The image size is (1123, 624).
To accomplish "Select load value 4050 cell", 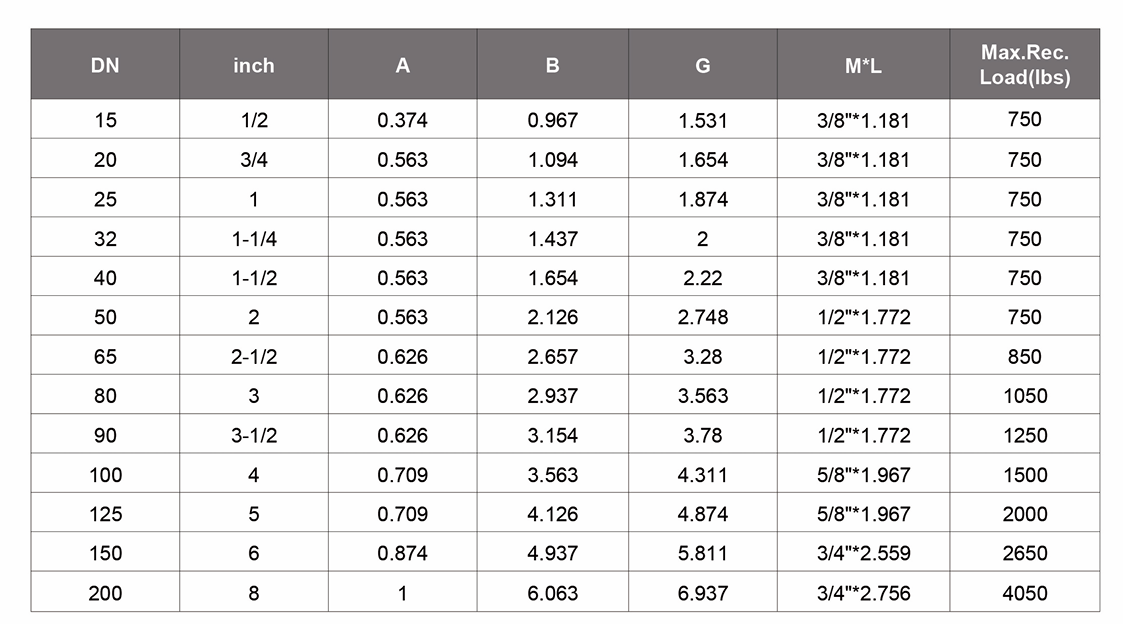I will [x=1024, y=593].
